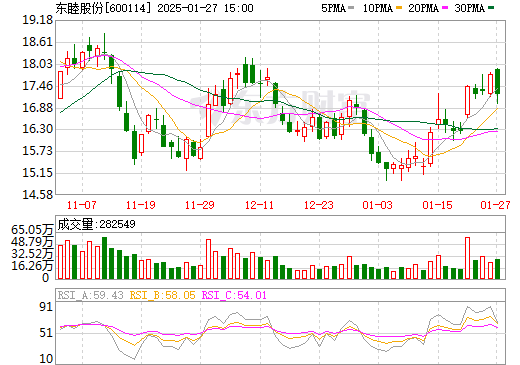Click the 01-27 date axis label
Viewport: 520px width, 365px height.
(x=495, y=205)
